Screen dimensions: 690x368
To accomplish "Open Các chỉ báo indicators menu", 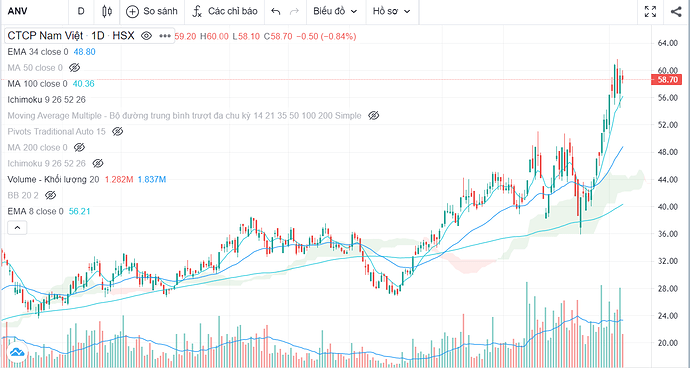I will tap(224, 11).
